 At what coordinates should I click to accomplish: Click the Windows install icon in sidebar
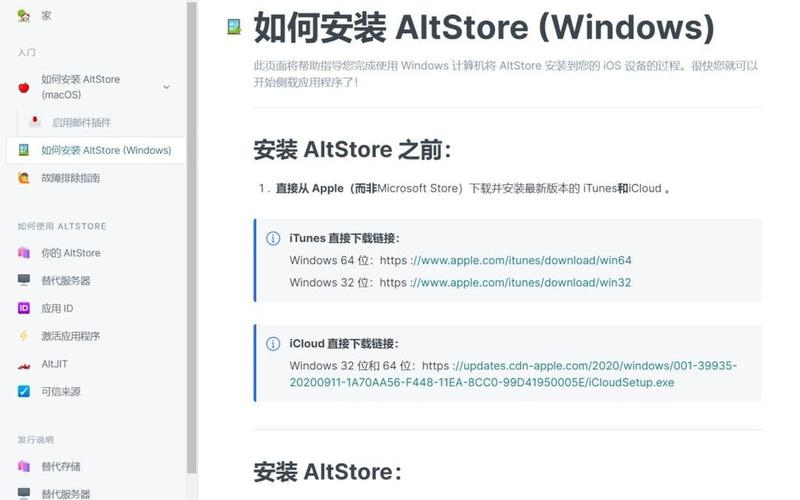coord(23,150)
